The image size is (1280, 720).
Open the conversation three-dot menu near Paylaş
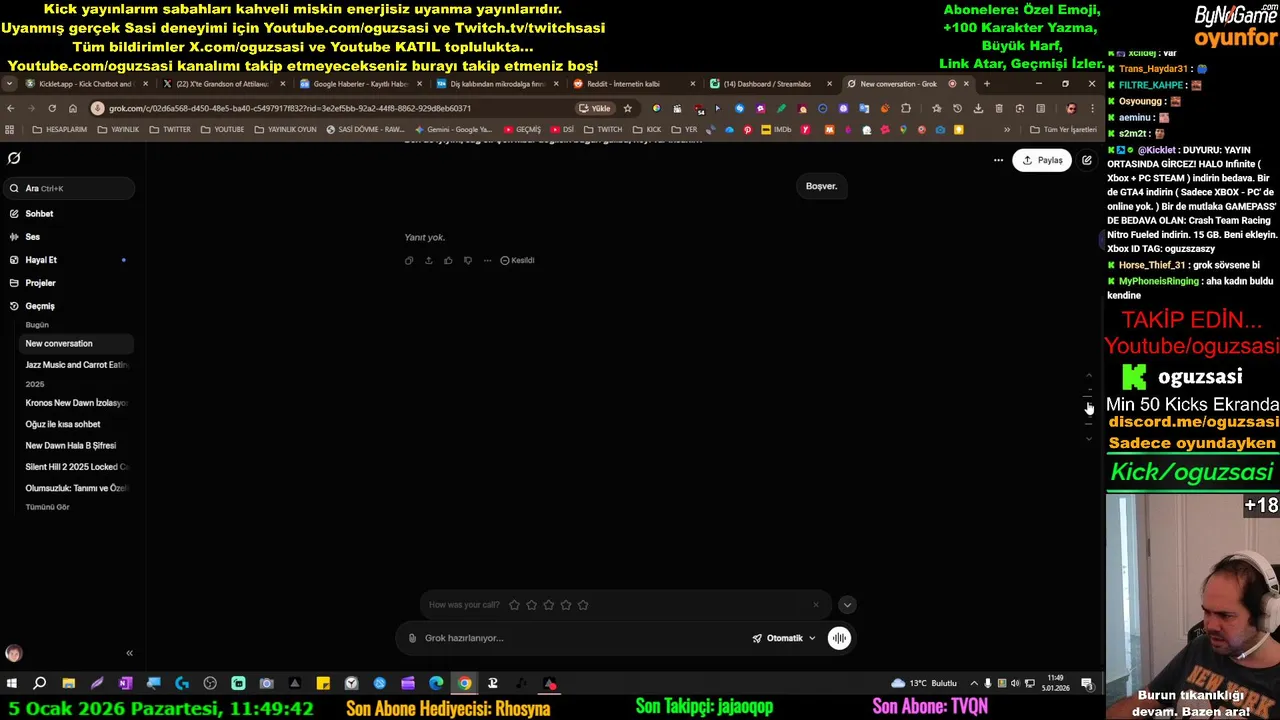(998, 160)
